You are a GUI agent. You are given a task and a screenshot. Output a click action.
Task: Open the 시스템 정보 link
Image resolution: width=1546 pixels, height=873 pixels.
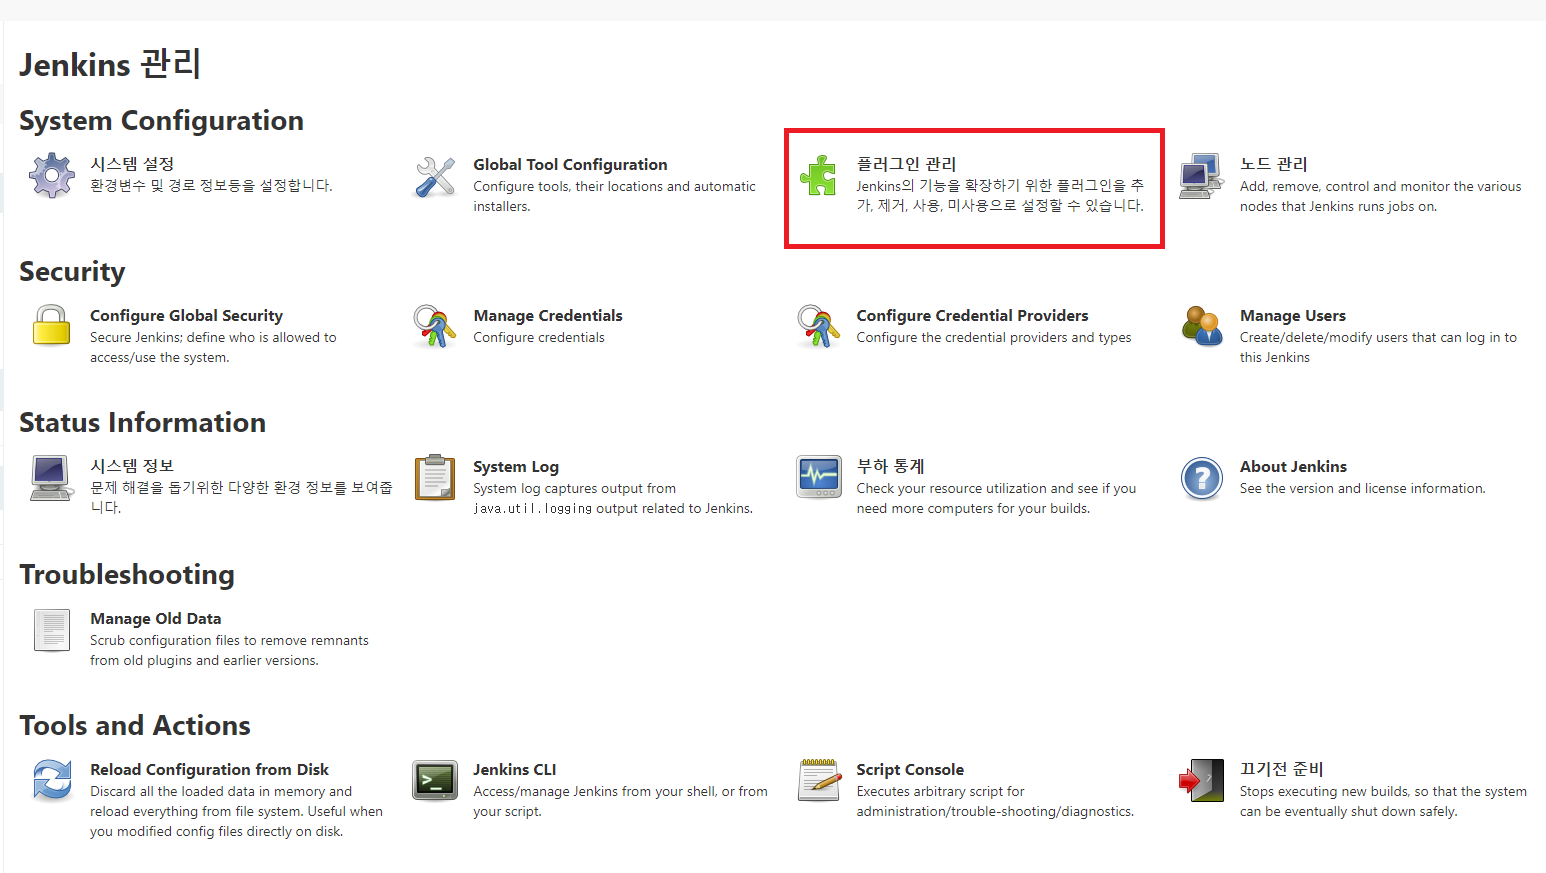132,466
